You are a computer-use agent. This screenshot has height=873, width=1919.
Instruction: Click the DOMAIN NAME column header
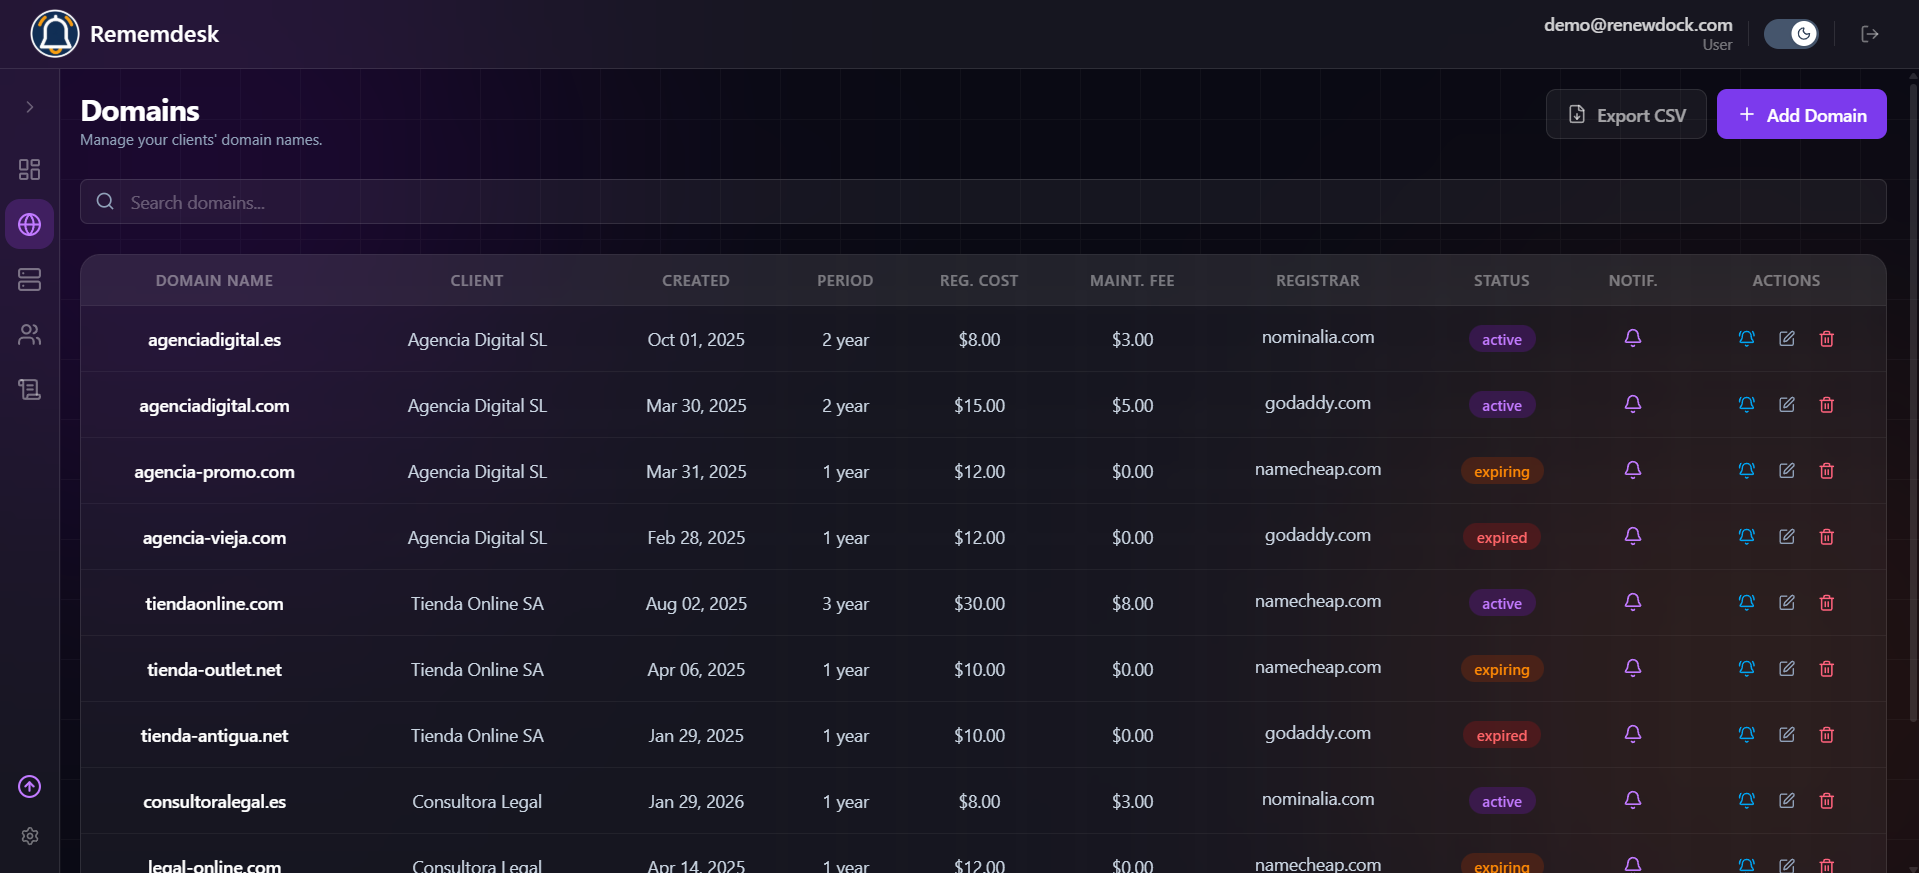(214, 281)
